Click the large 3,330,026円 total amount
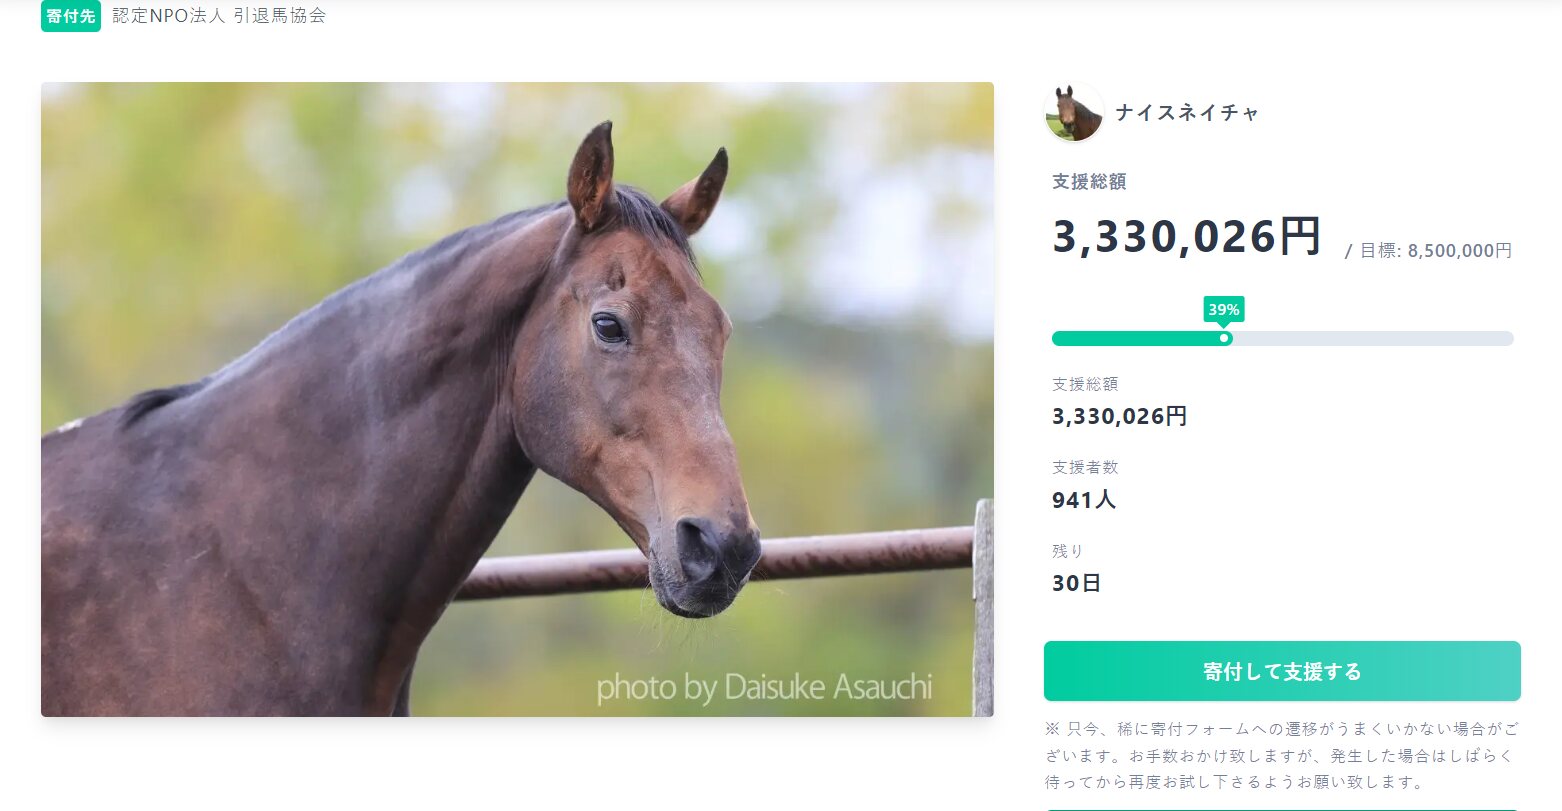The image size is (1562, 811). [x=1186, y=237]
